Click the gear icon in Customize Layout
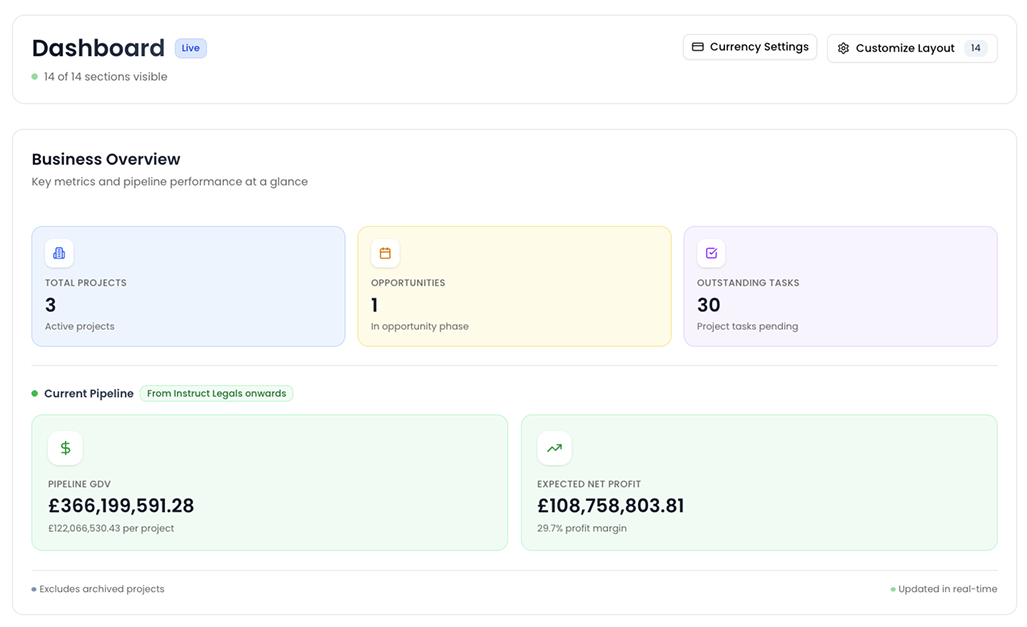The width and height of the screenshot is (1027, 627). [843, 48]
